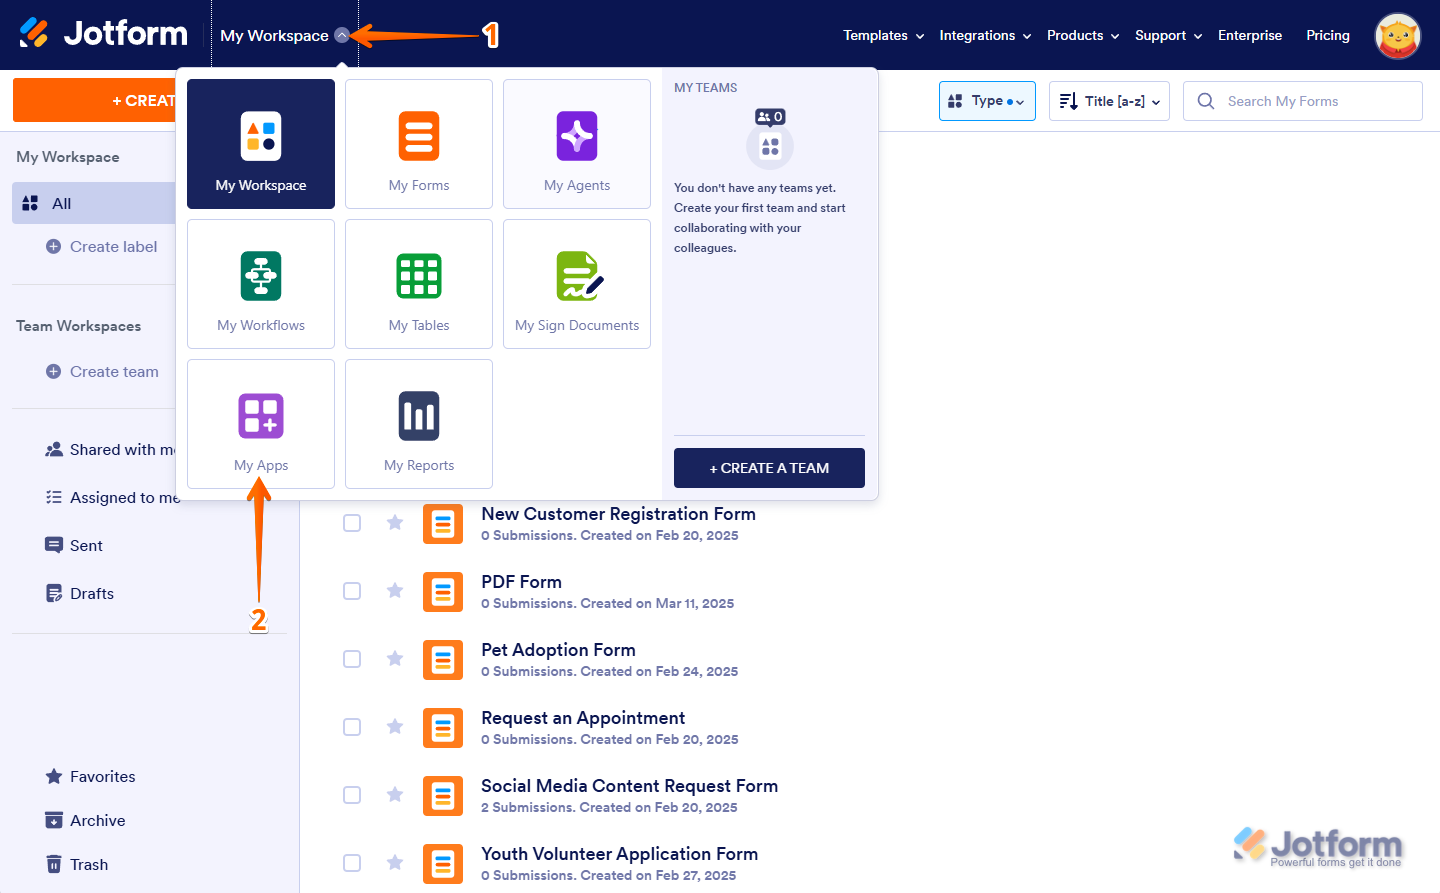Open the PDF Form title
Image resolution: width=1440 pixels, height=893 pixels.
521,582
